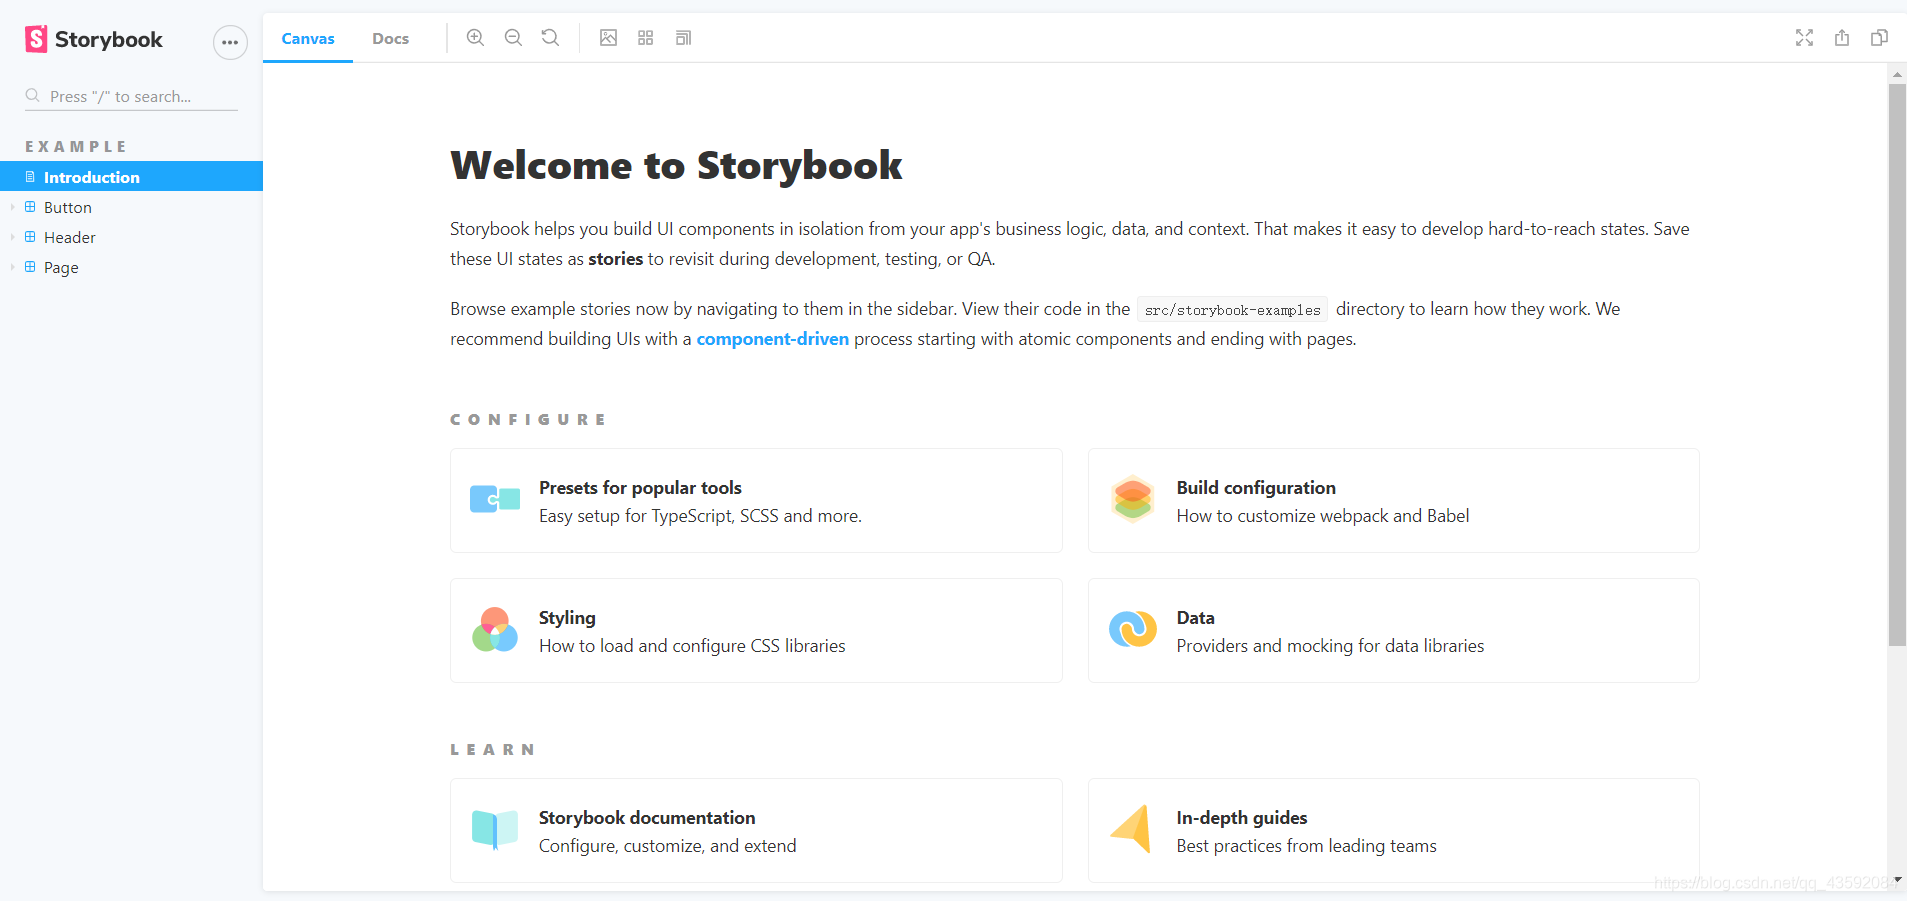
Task: Click the vertical scrollbar thumb
Action: pos(1897,364)
